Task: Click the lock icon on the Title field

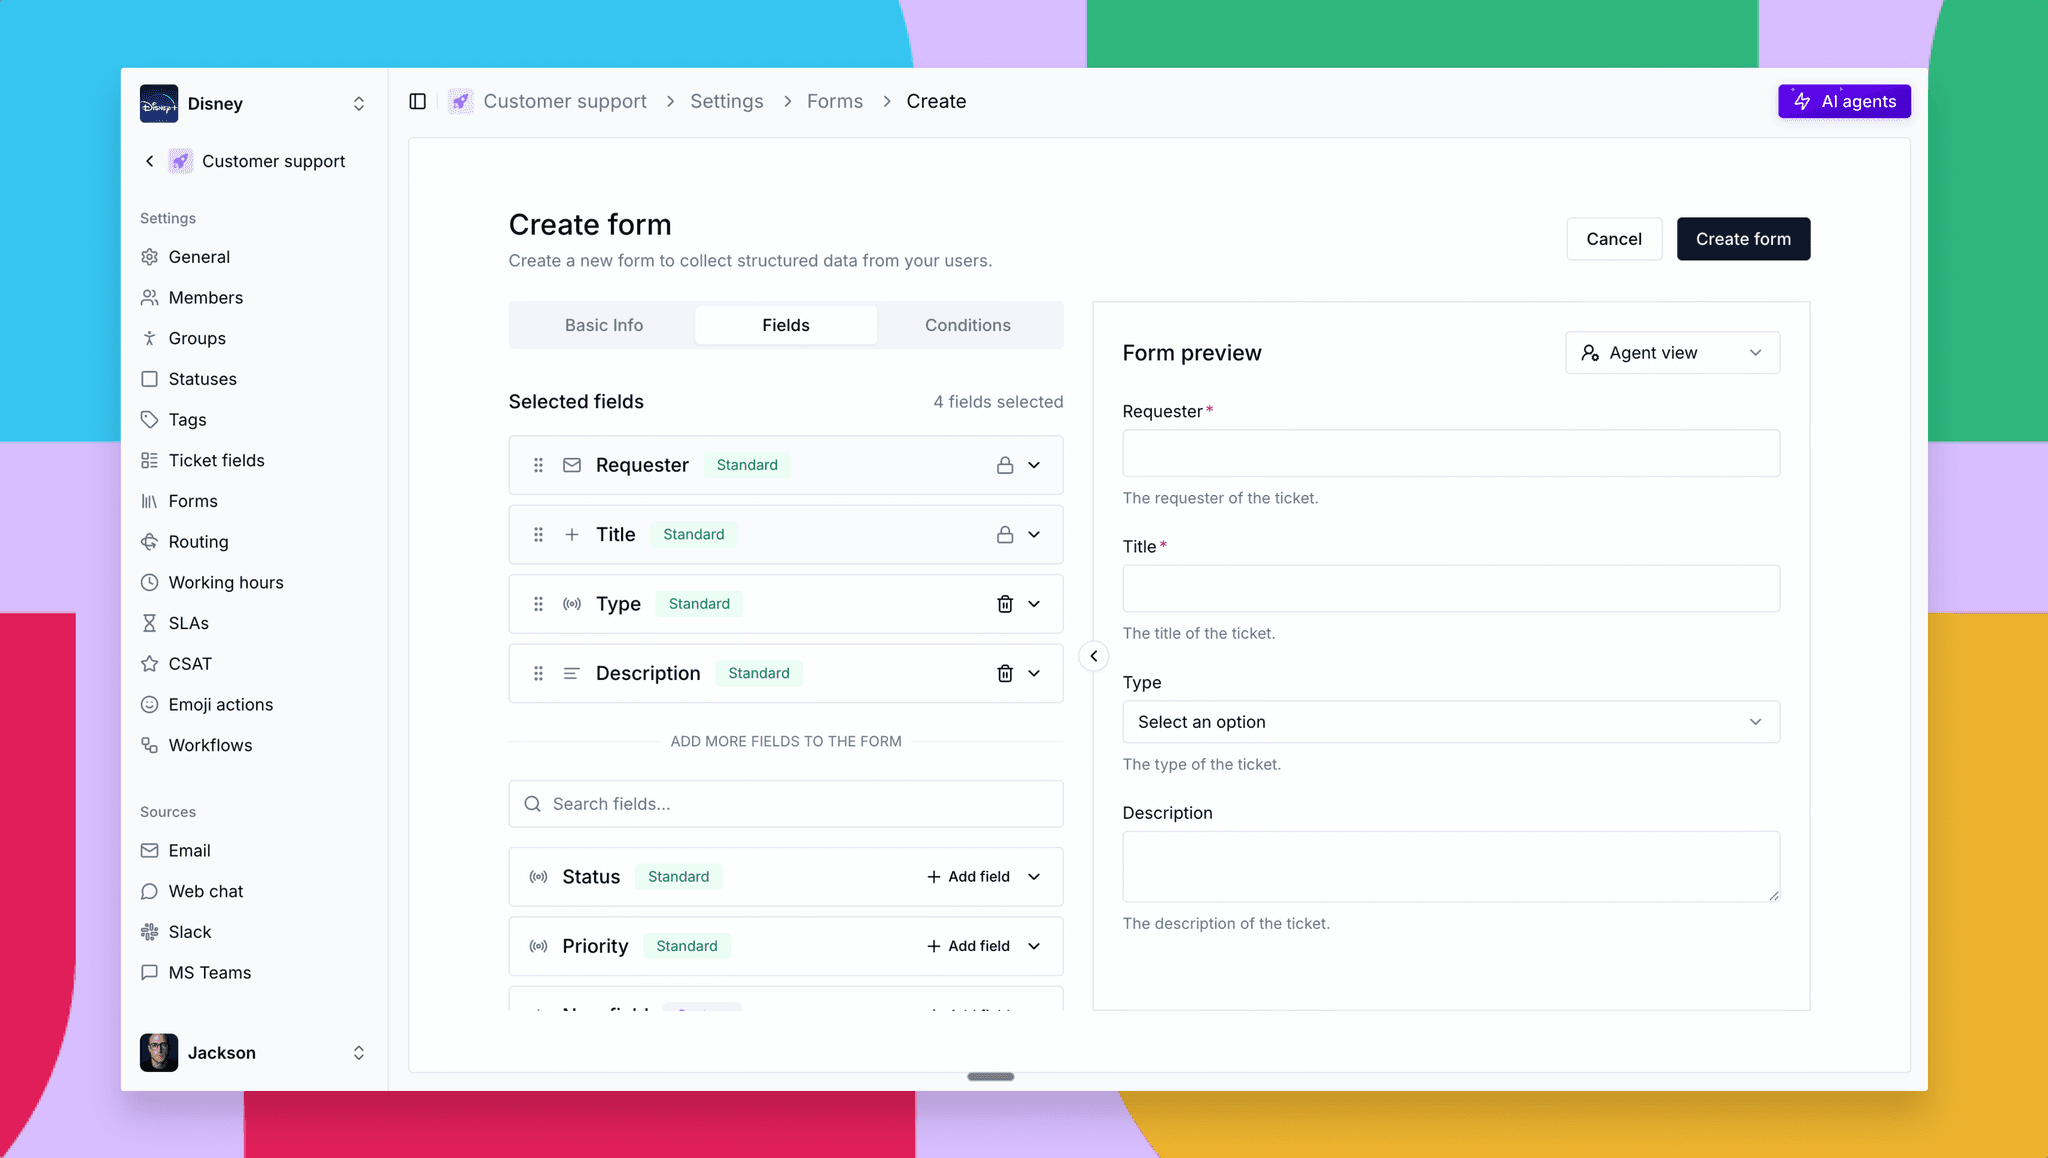Action: 1005,534
